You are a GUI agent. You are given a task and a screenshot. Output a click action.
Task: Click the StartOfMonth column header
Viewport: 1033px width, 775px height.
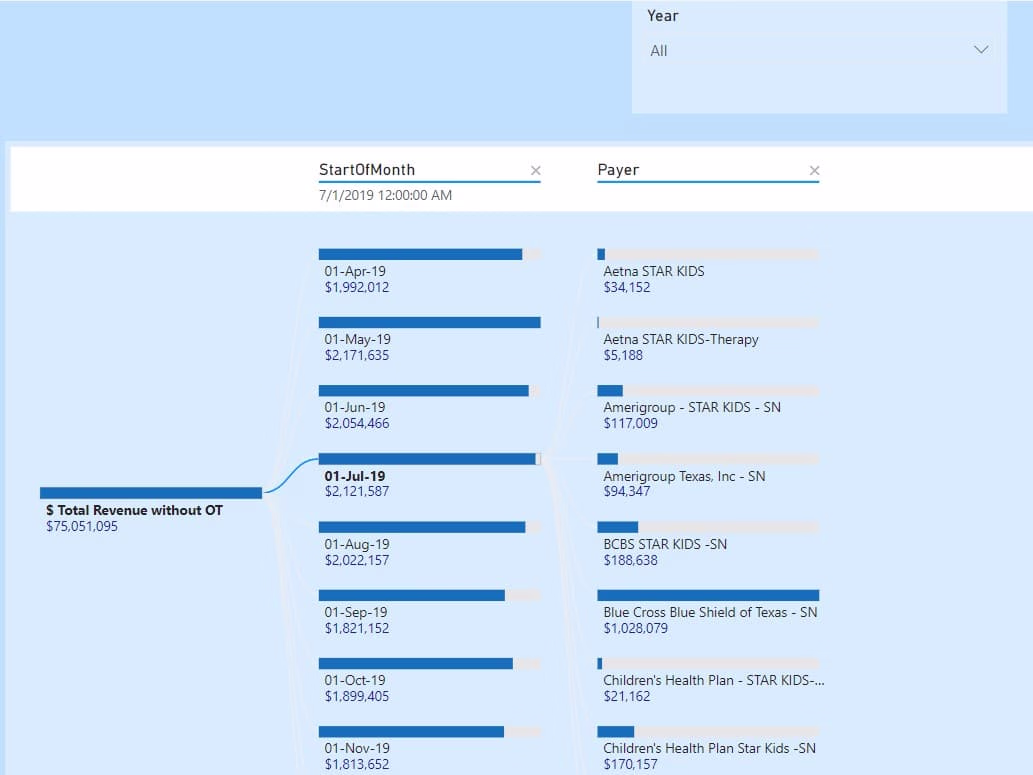tap(367, 170)
